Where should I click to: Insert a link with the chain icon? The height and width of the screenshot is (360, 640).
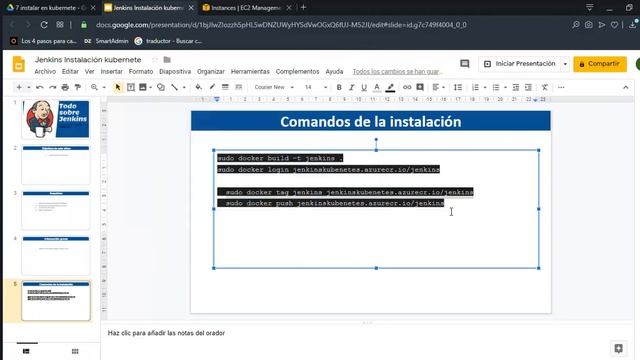click(407, 87)
